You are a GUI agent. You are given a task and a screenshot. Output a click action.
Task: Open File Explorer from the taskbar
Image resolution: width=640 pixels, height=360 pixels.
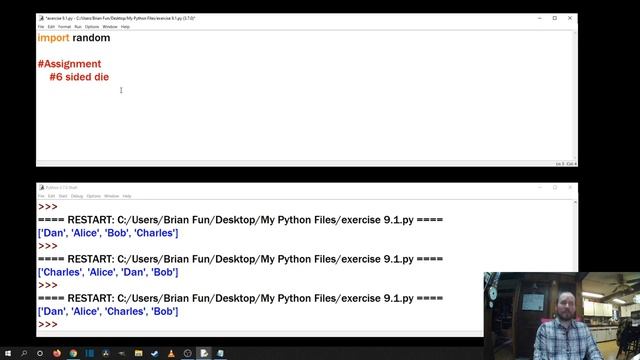point(138,353)
